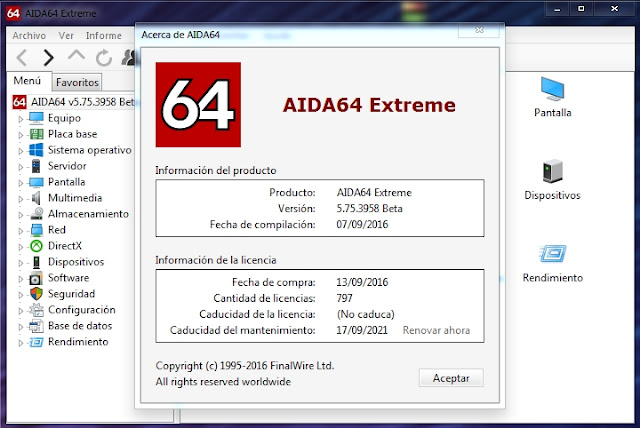Select the Red label in the tree
640x428 pixels.
pos(57,230)
